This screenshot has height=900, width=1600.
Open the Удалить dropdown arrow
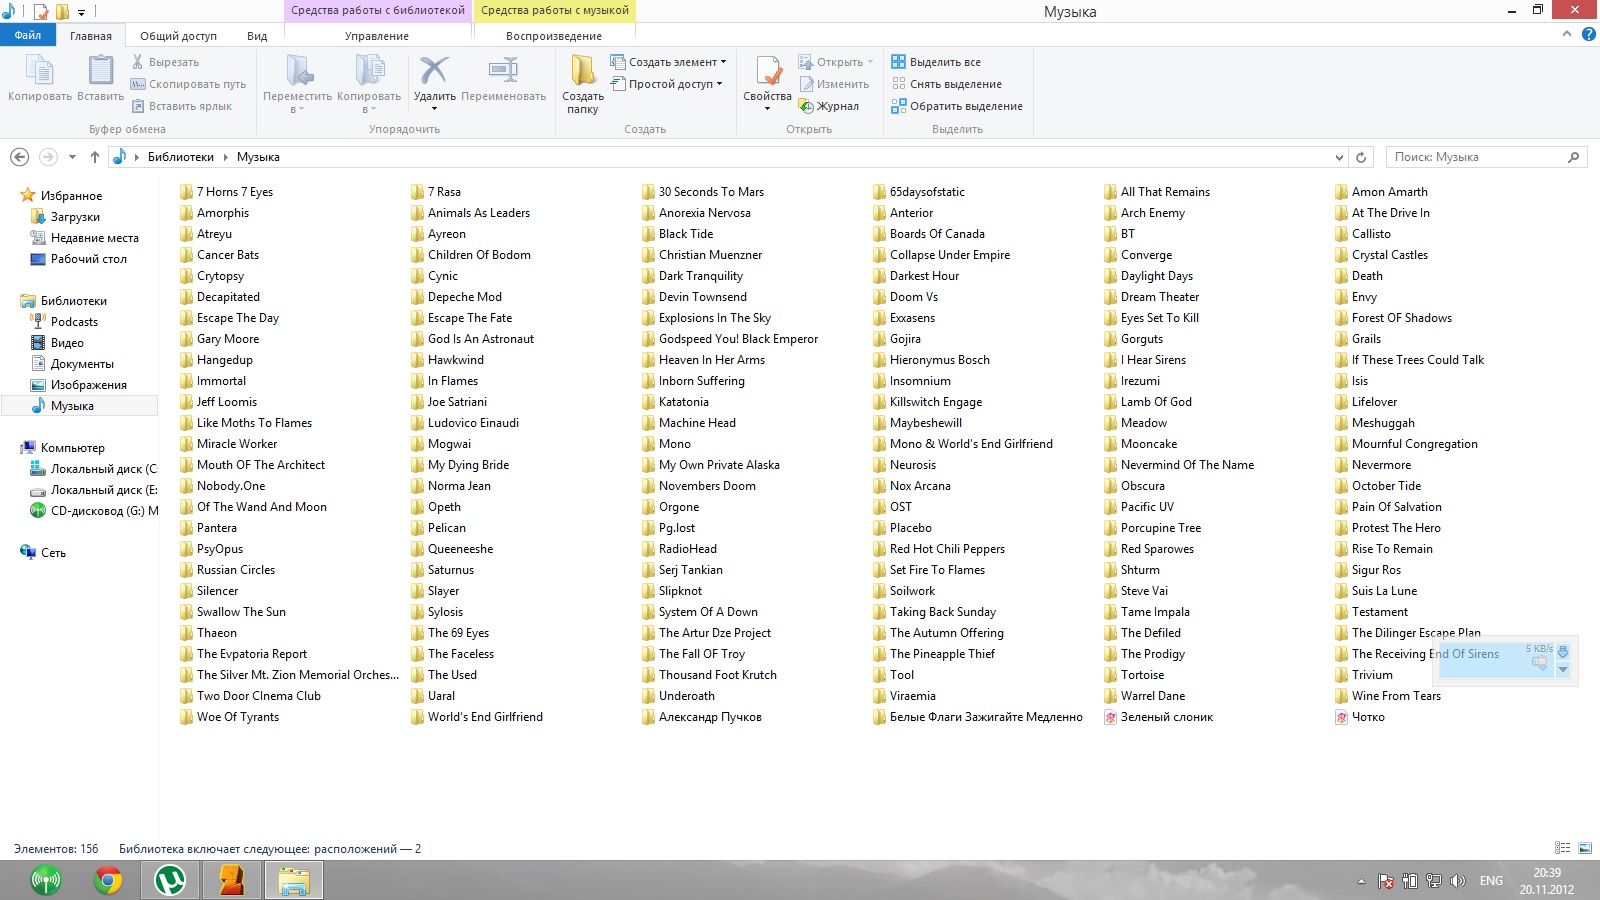point(434,109)
